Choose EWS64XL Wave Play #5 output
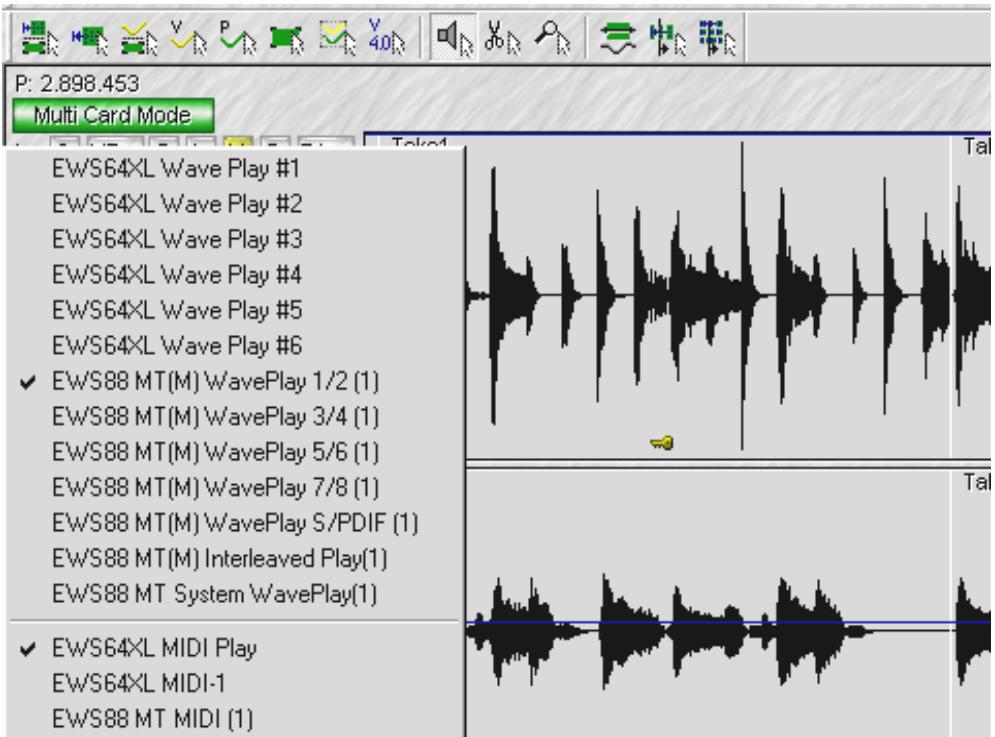This screenshot has width=995, height=737. (235, 310)
